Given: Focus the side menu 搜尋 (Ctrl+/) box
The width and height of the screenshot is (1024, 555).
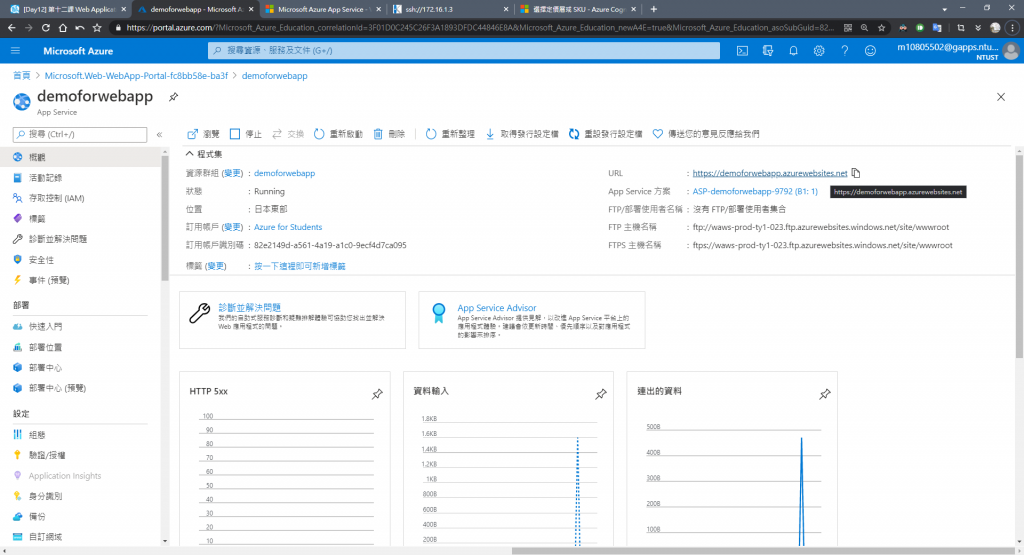Looking at the screenshot, I should pyautogui.click(x=80, y=135).
